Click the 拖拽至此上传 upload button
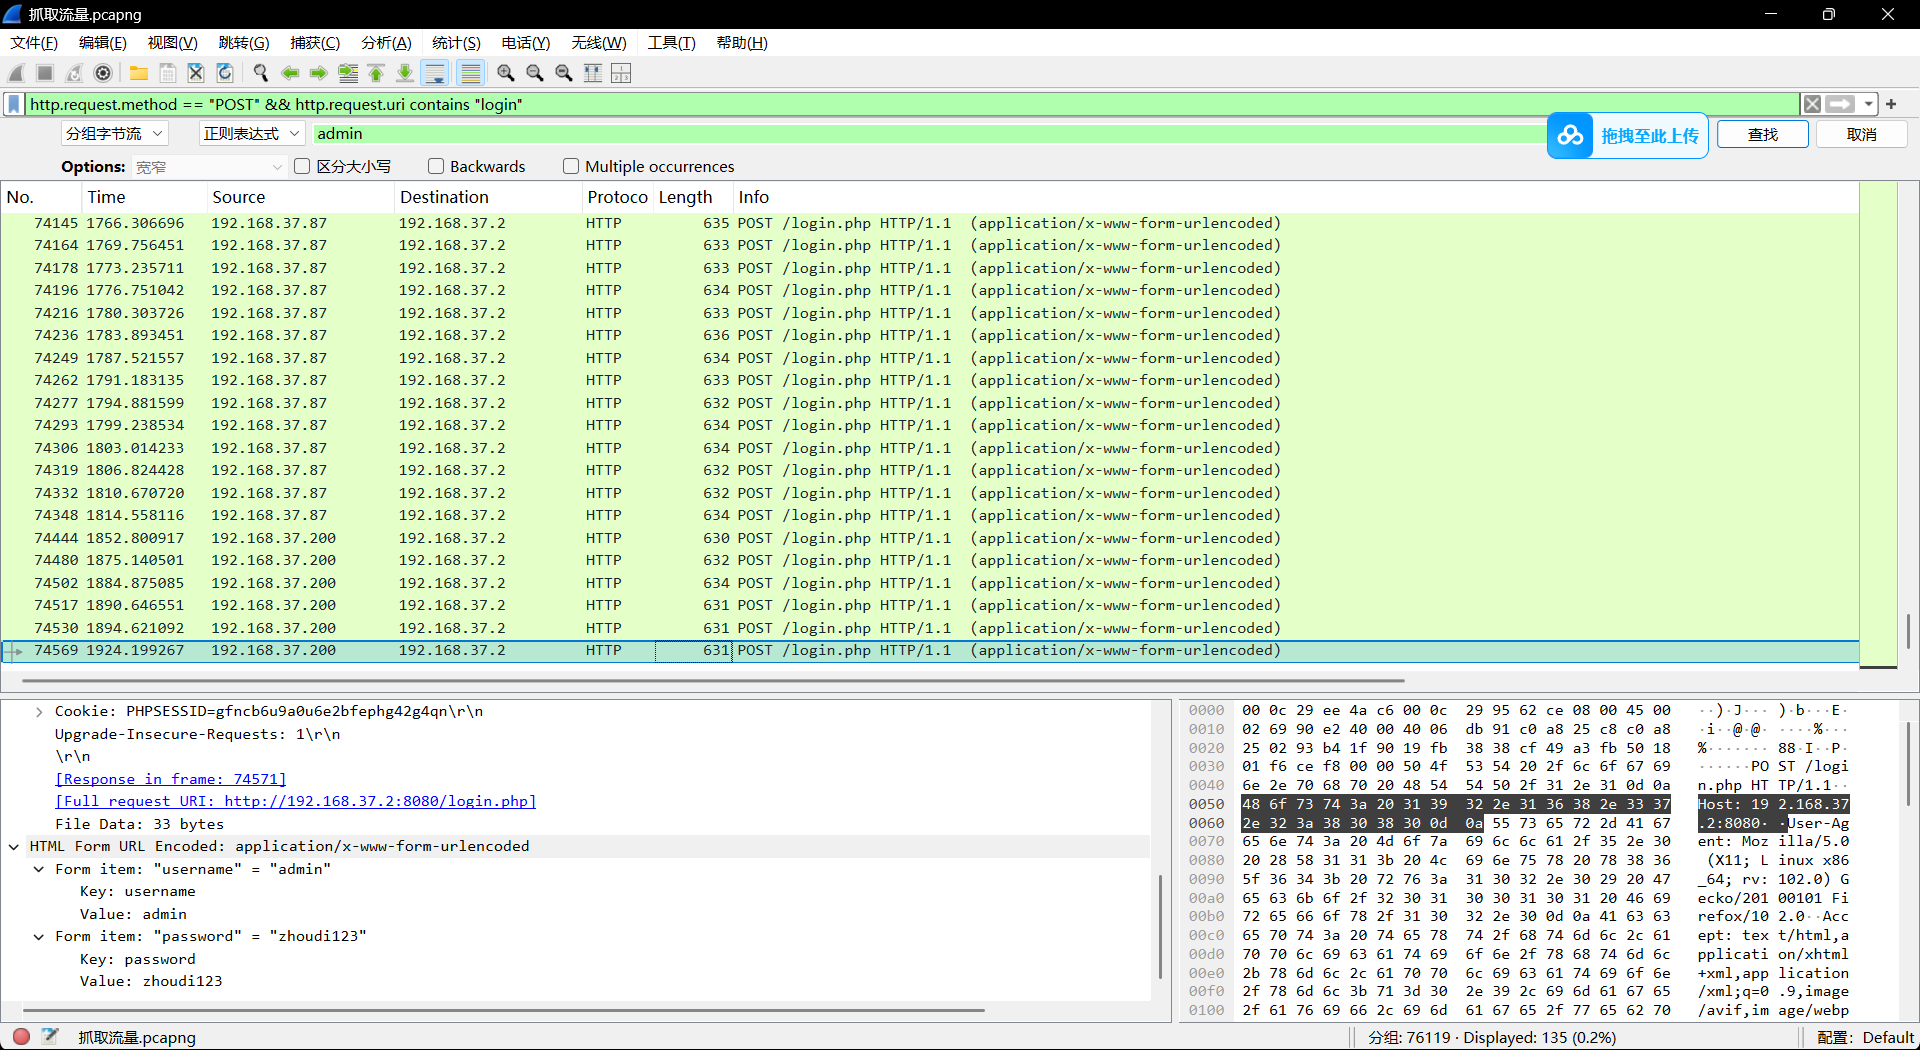 tap(1650, 135)
